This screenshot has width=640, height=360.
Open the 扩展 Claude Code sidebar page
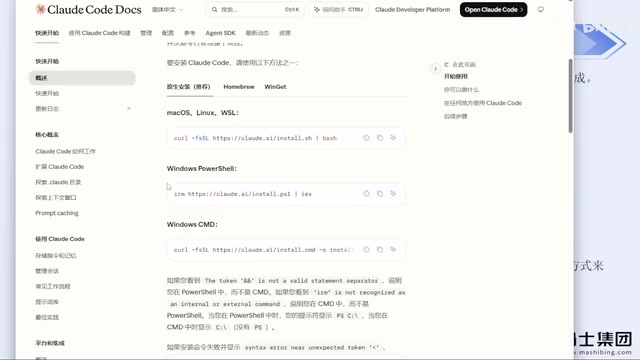click(x=60, y=167)
